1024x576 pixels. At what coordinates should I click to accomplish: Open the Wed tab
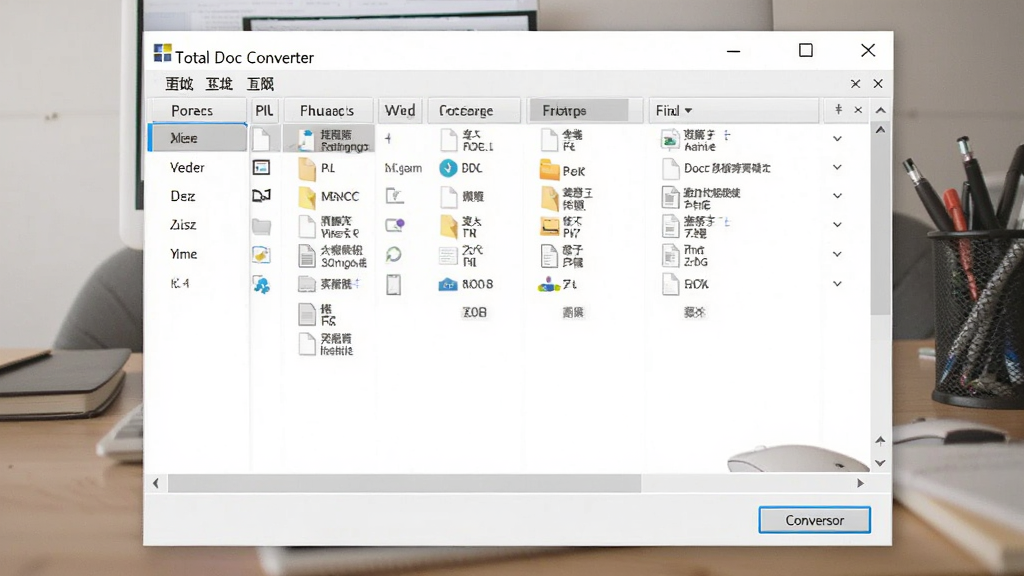[x=400, y=110]
